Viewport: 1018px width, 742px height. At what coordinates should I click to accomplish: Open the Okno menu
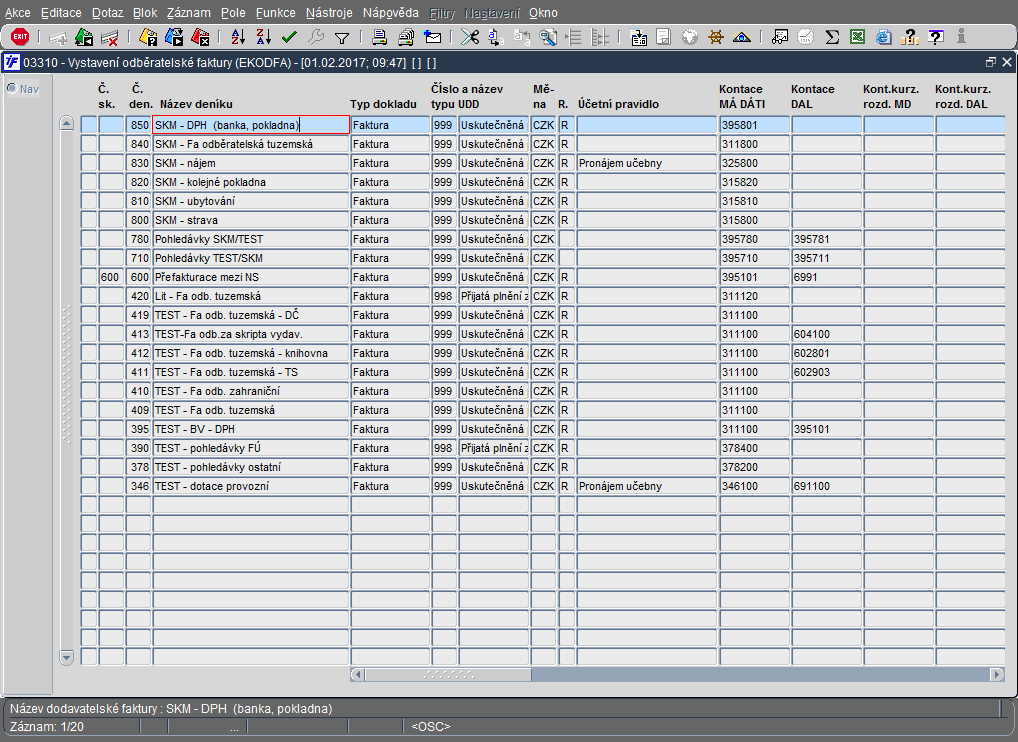543,12
